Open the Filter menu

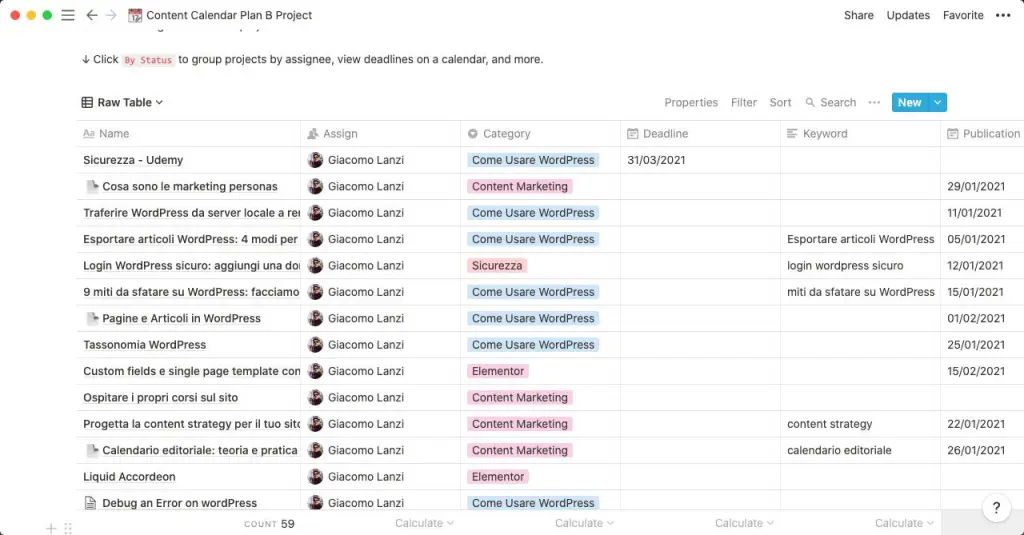point(744,103)
